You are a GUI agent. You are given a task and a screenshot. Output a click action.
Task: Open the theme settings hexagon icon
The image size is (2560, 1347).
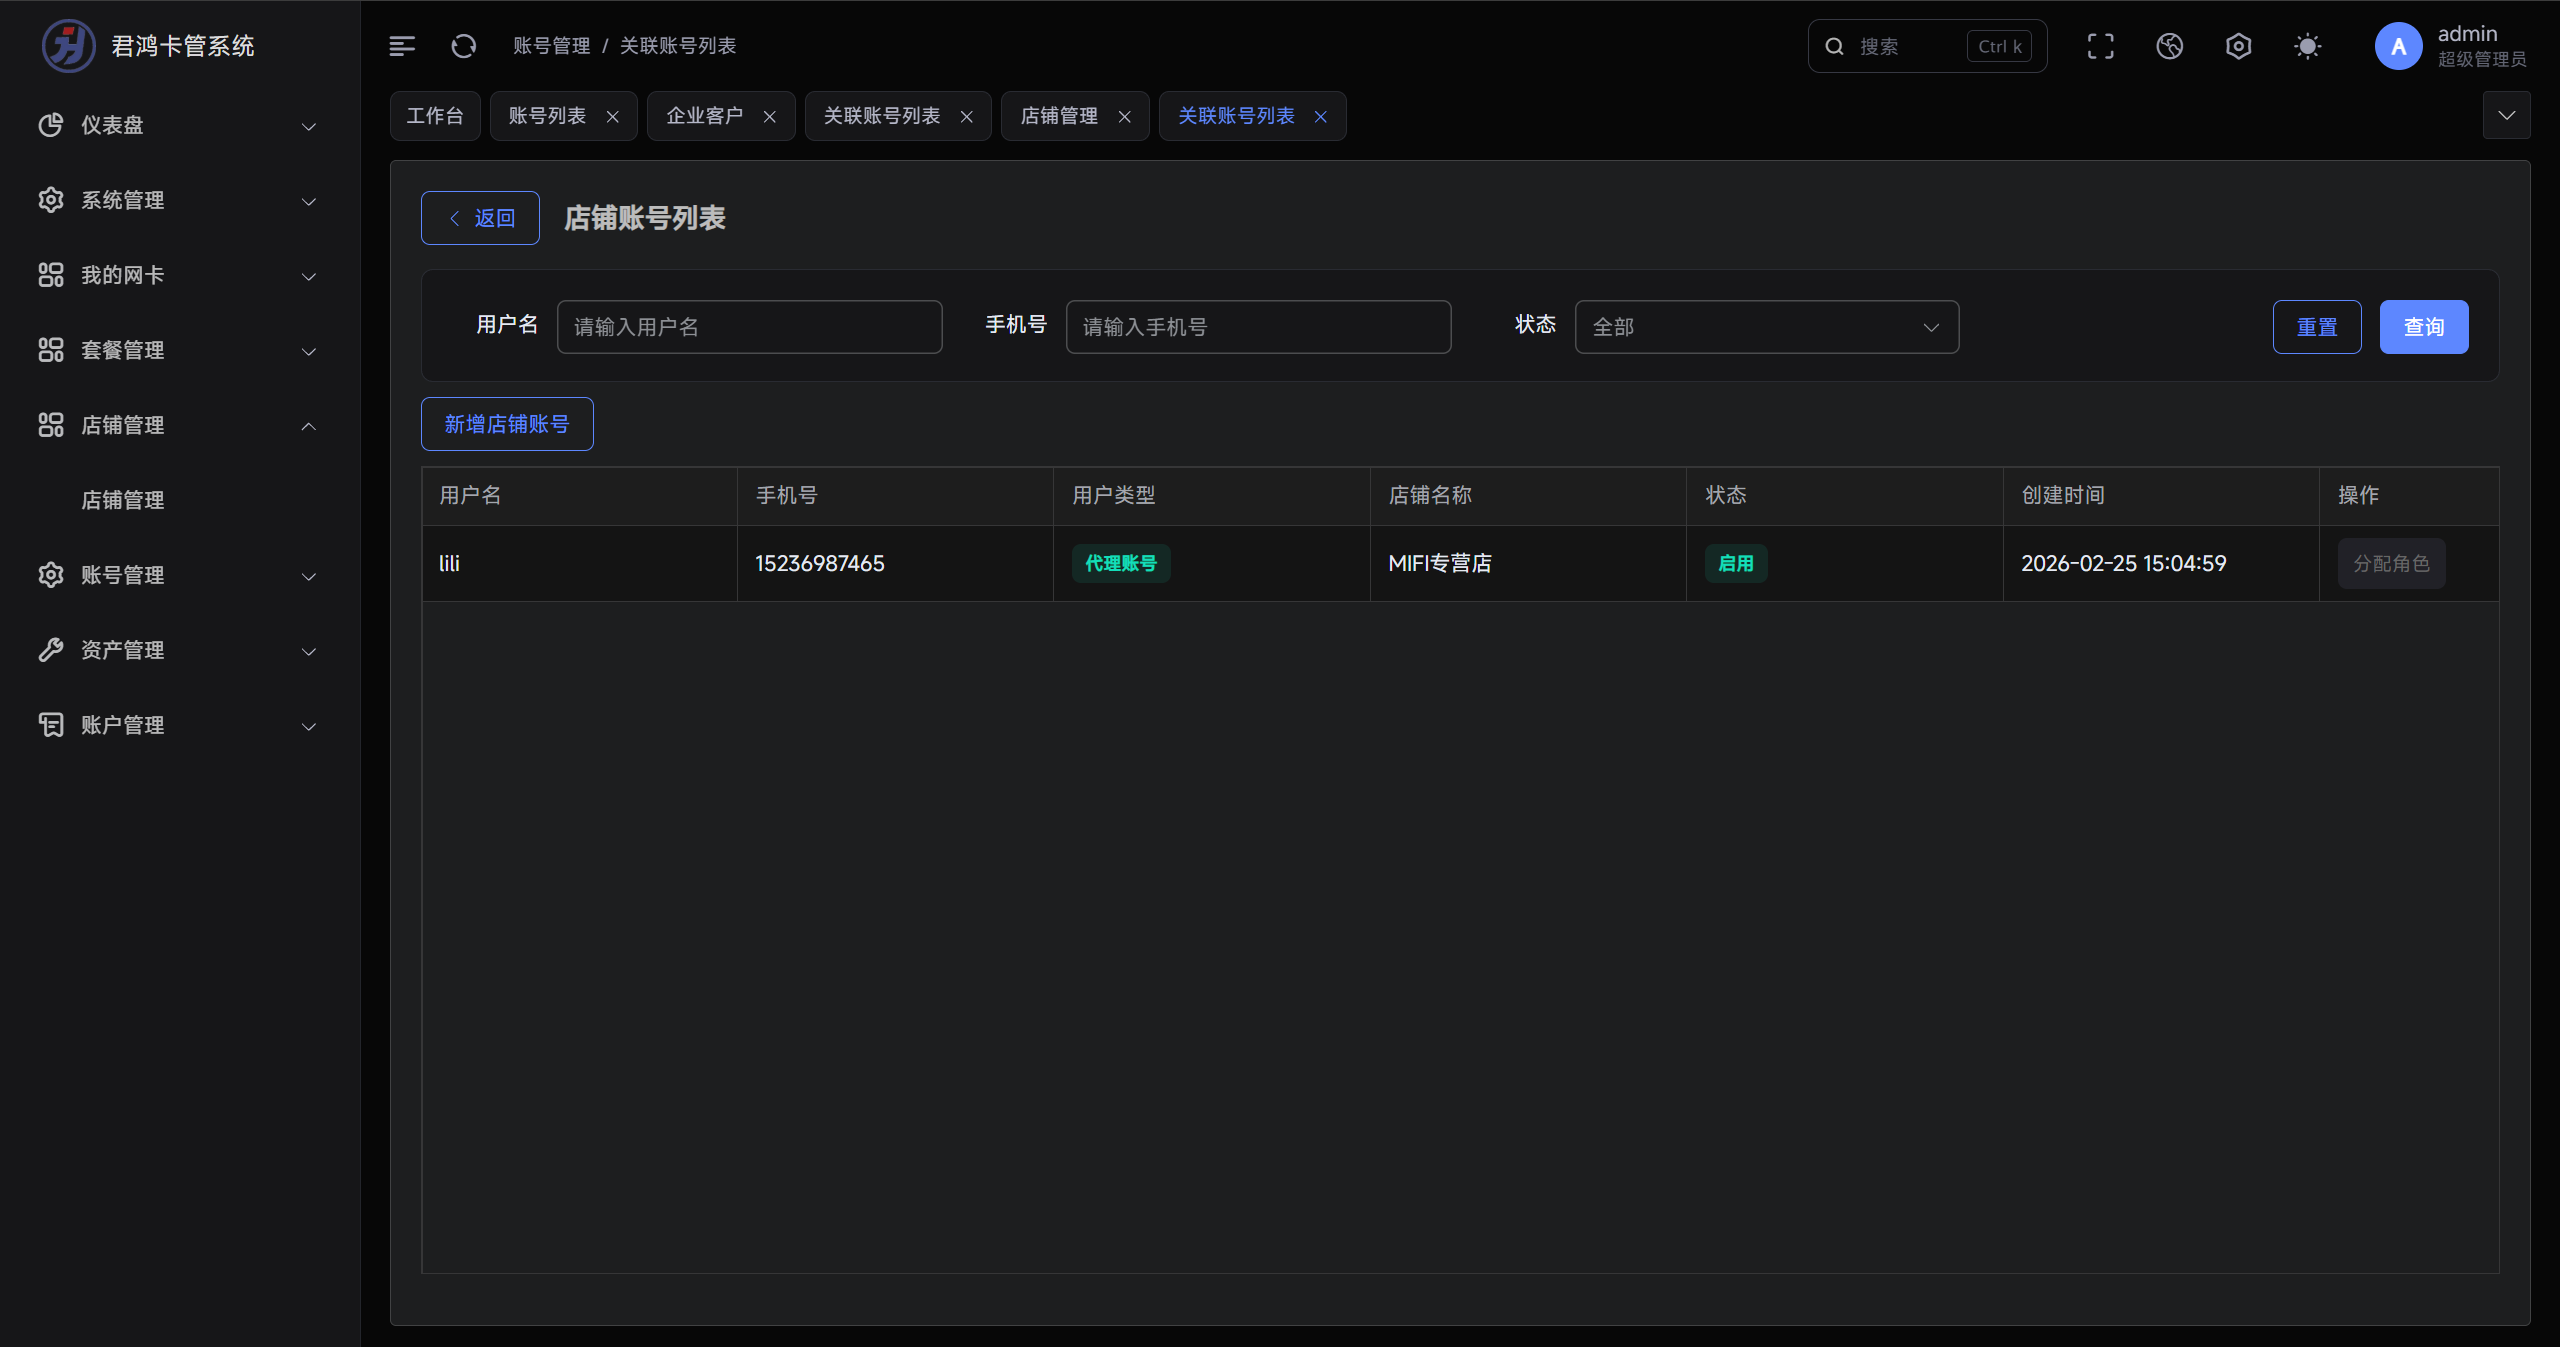click(x=2238, y=46)
